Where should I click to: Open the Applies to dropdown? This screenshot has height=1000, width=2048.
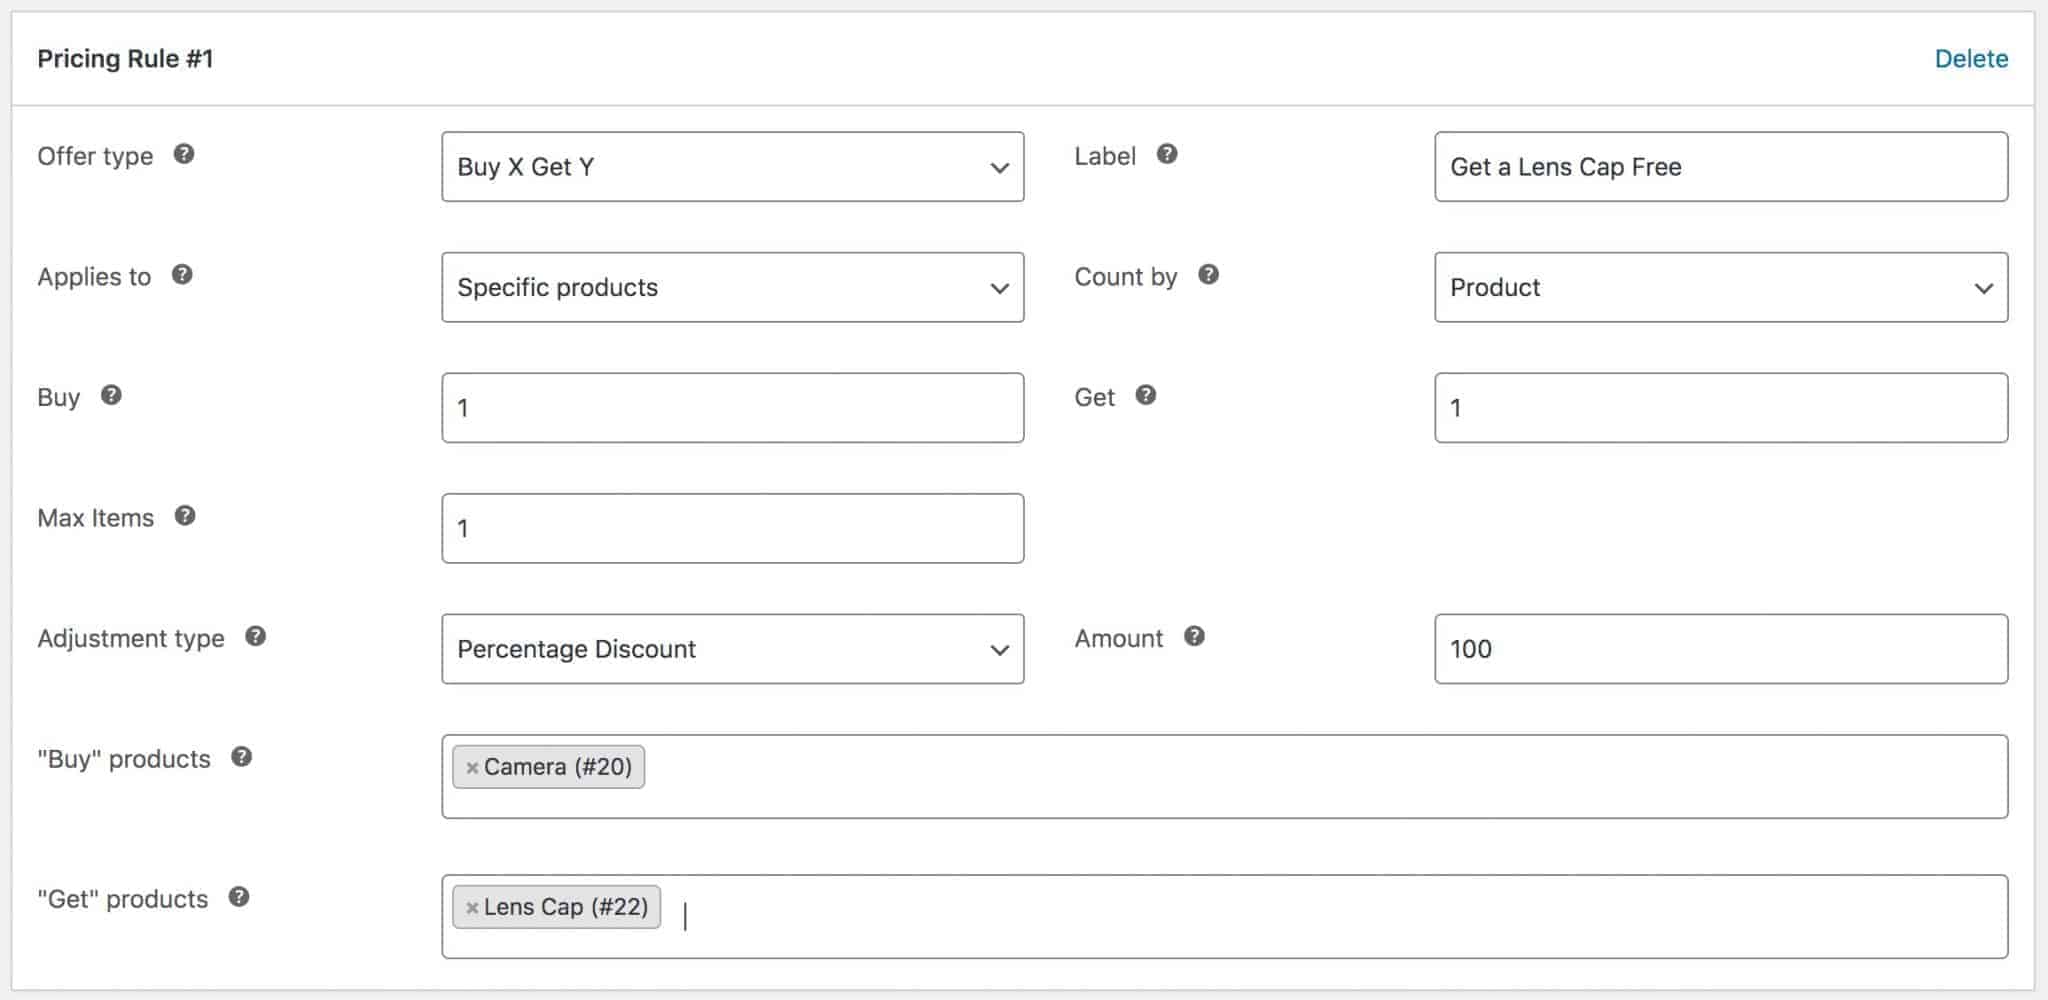click(733, 287)
